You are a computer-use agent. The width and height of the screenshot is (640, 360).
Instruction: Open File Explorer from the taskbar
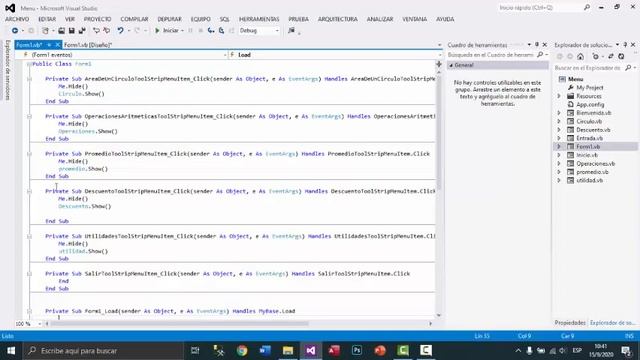(288, 351)
